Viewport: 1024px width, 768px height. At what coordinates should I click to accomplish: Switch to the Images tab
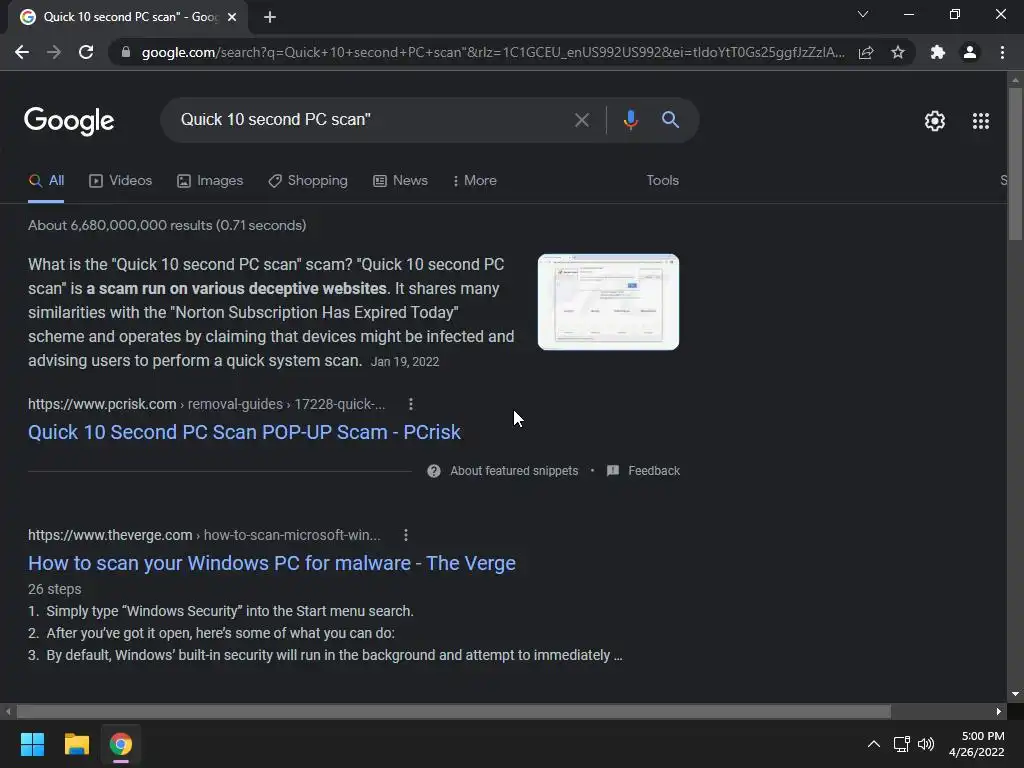[x=210, y=181]
